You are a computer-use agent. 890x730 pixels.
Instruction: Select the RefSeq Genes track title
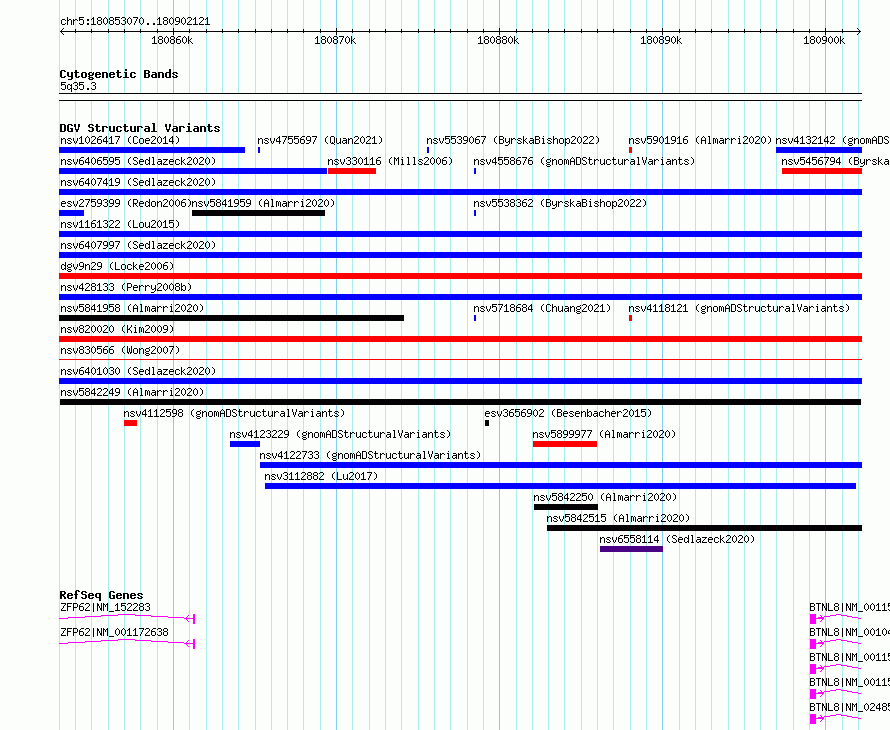[101, 595]
